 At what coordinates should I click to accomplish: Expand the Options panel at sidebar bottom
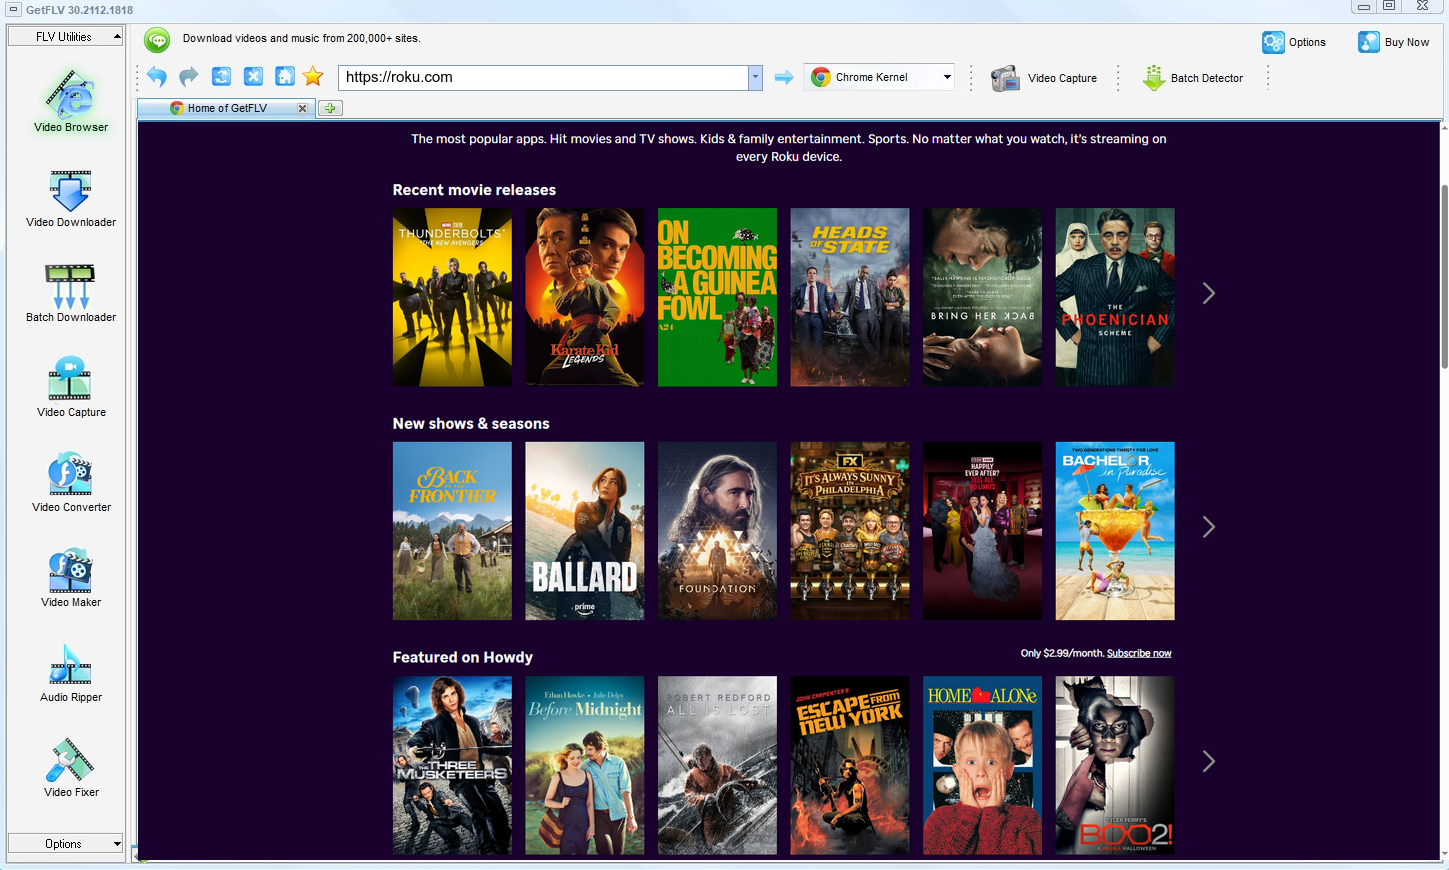[65, 844]
